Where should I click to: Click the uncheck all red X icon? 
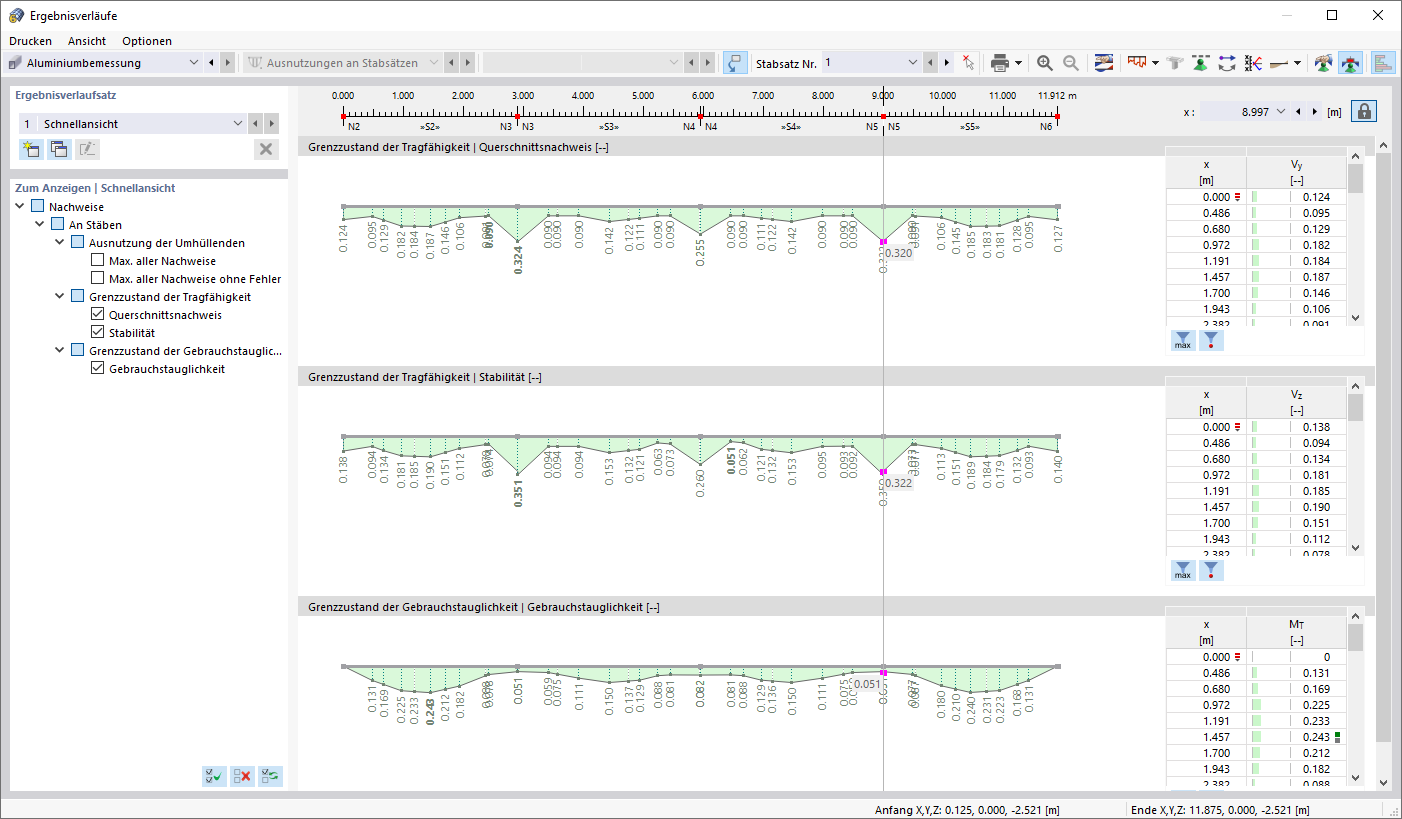(x=242, y=775)
